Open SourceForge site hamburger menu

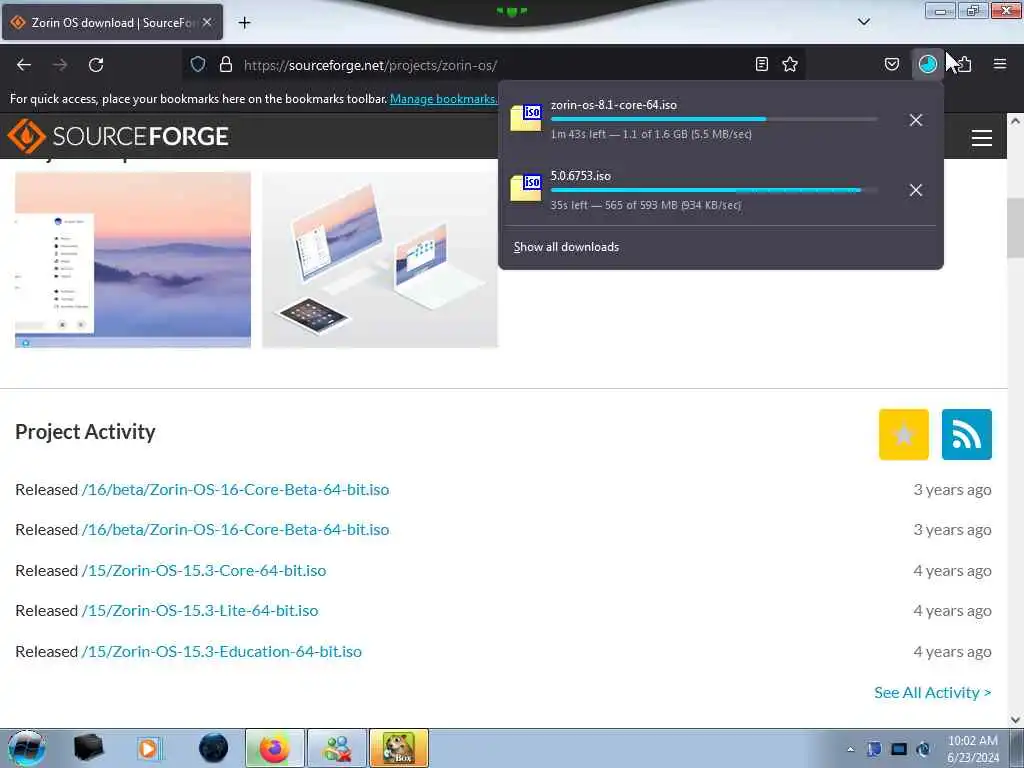tap(982, 138)
